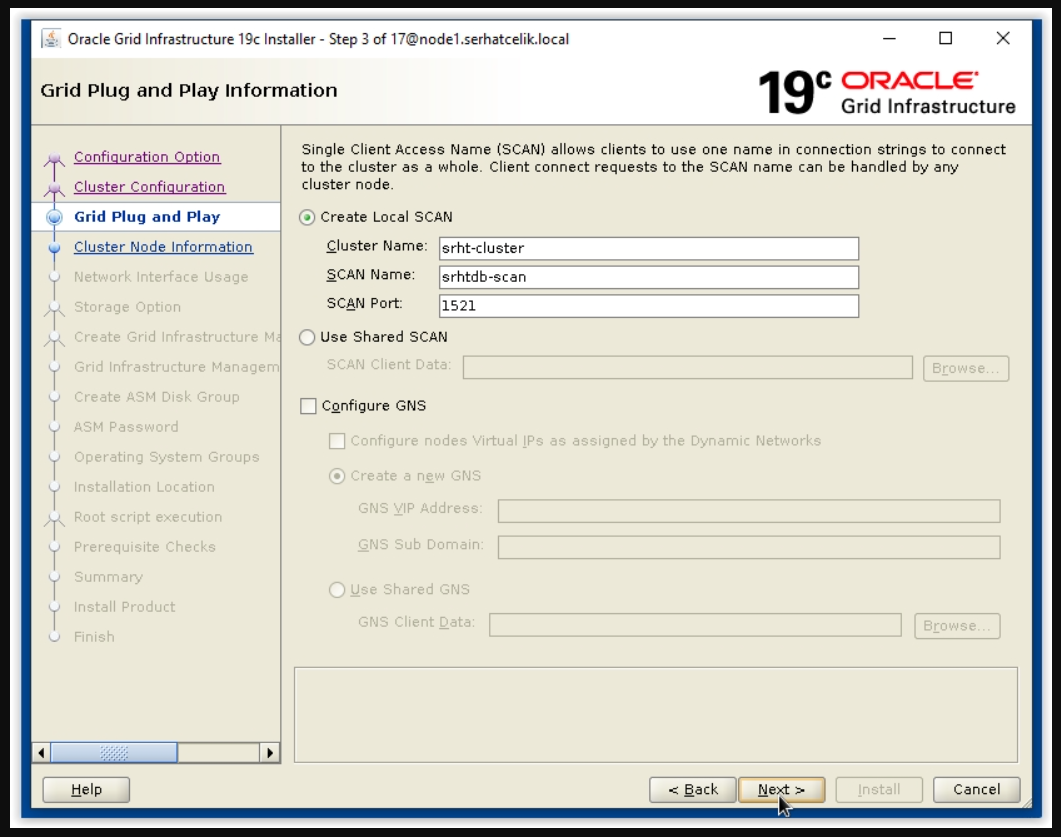Click the Install Product step

125,607
